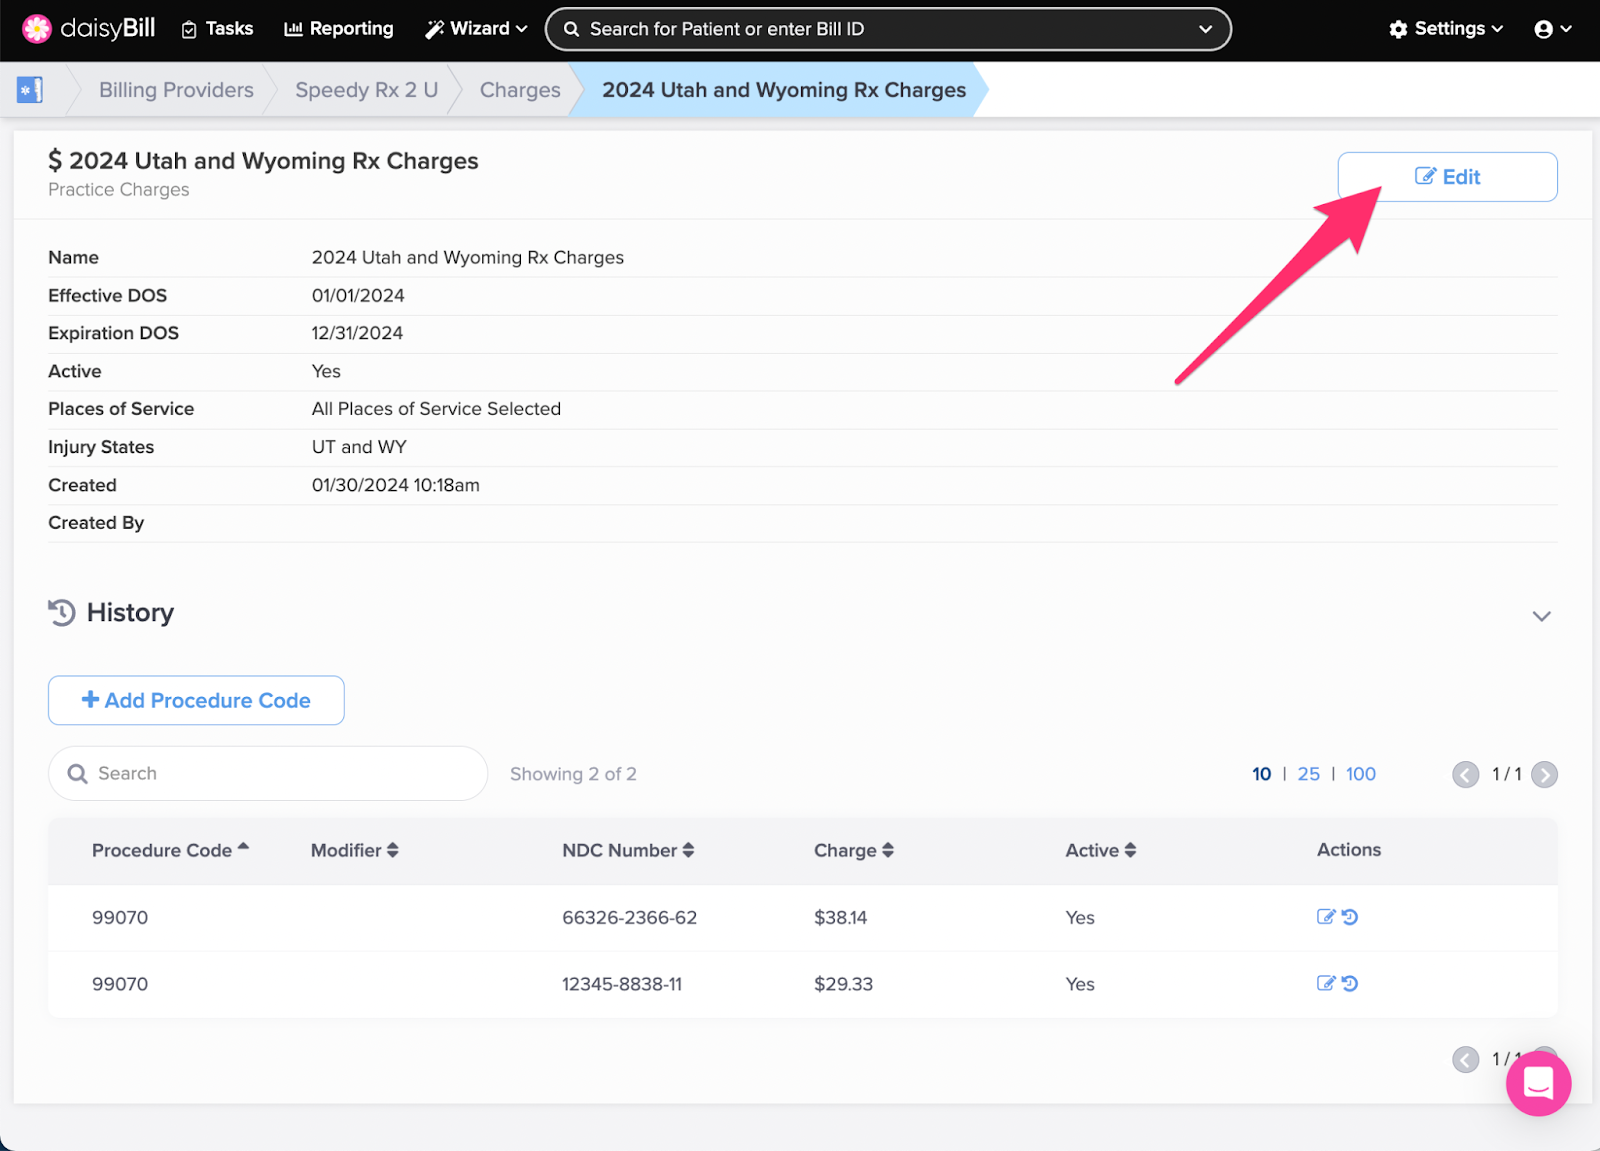Go to Charges breadcrumb
The image size is (1600, 1151).
point(520,90)
